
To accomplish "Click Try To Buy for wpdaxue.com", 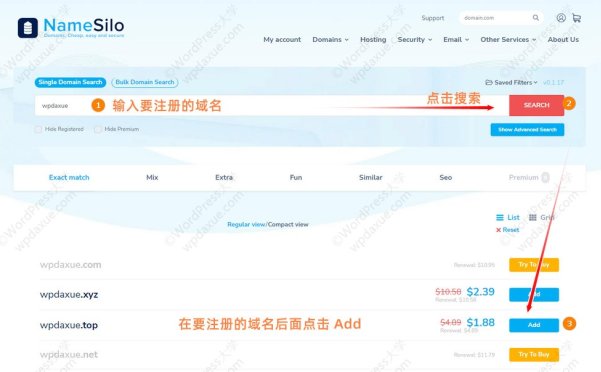I will tap(534, 265).
